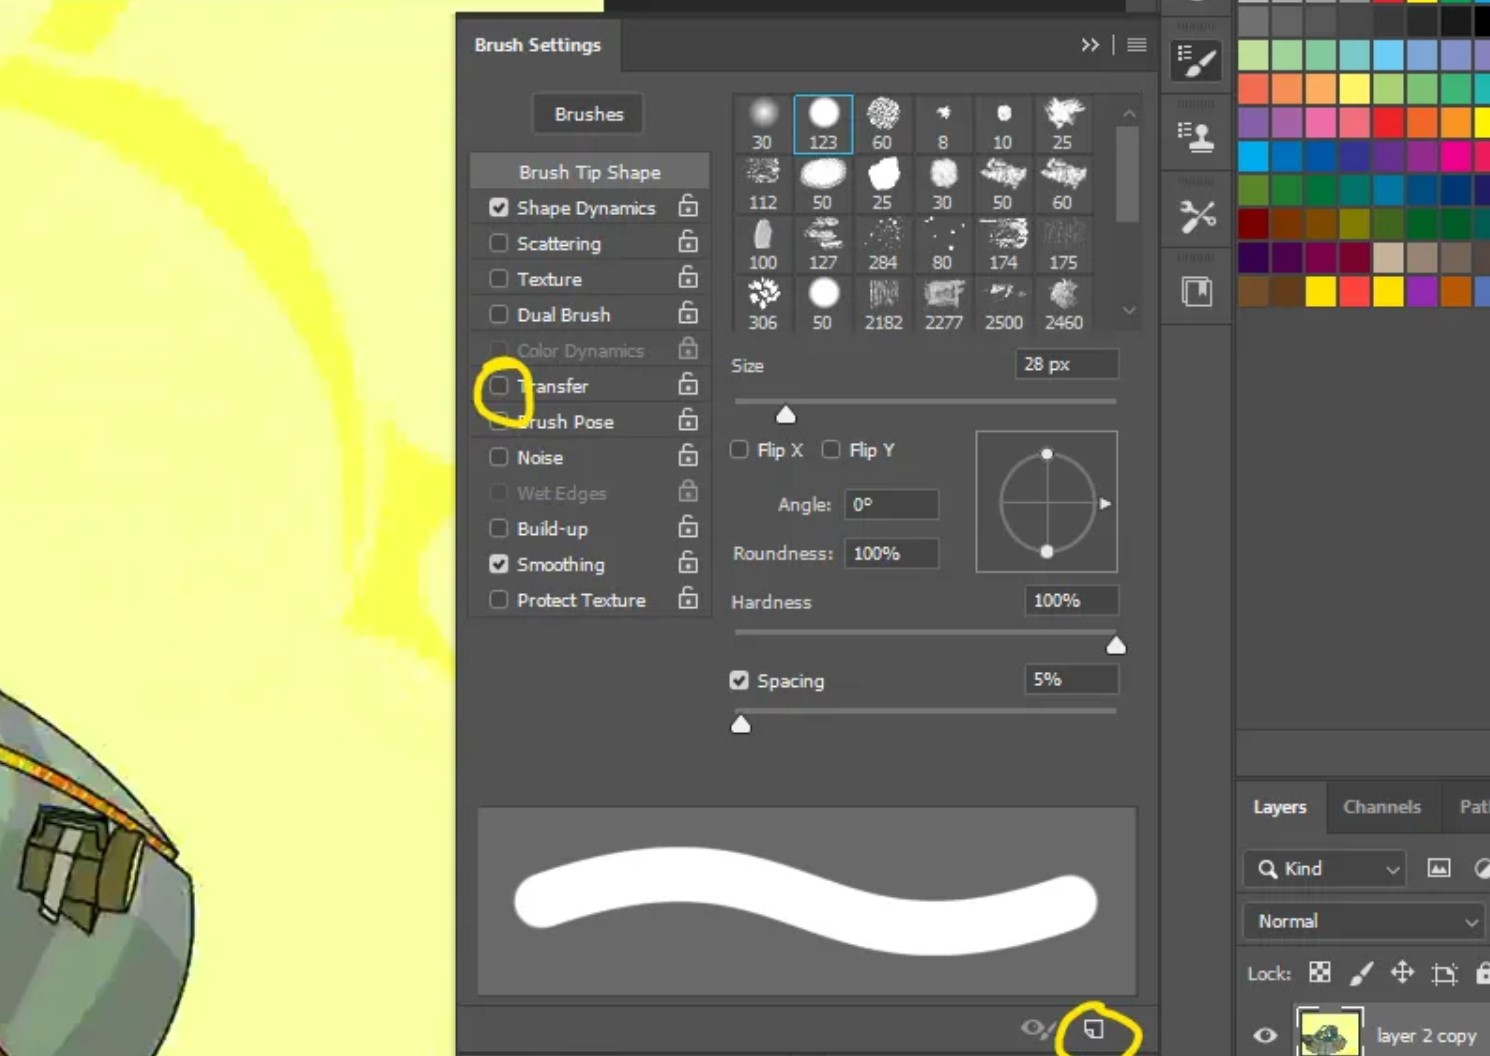Uncheck the Shape Dynamics option

tap(499, 208)
